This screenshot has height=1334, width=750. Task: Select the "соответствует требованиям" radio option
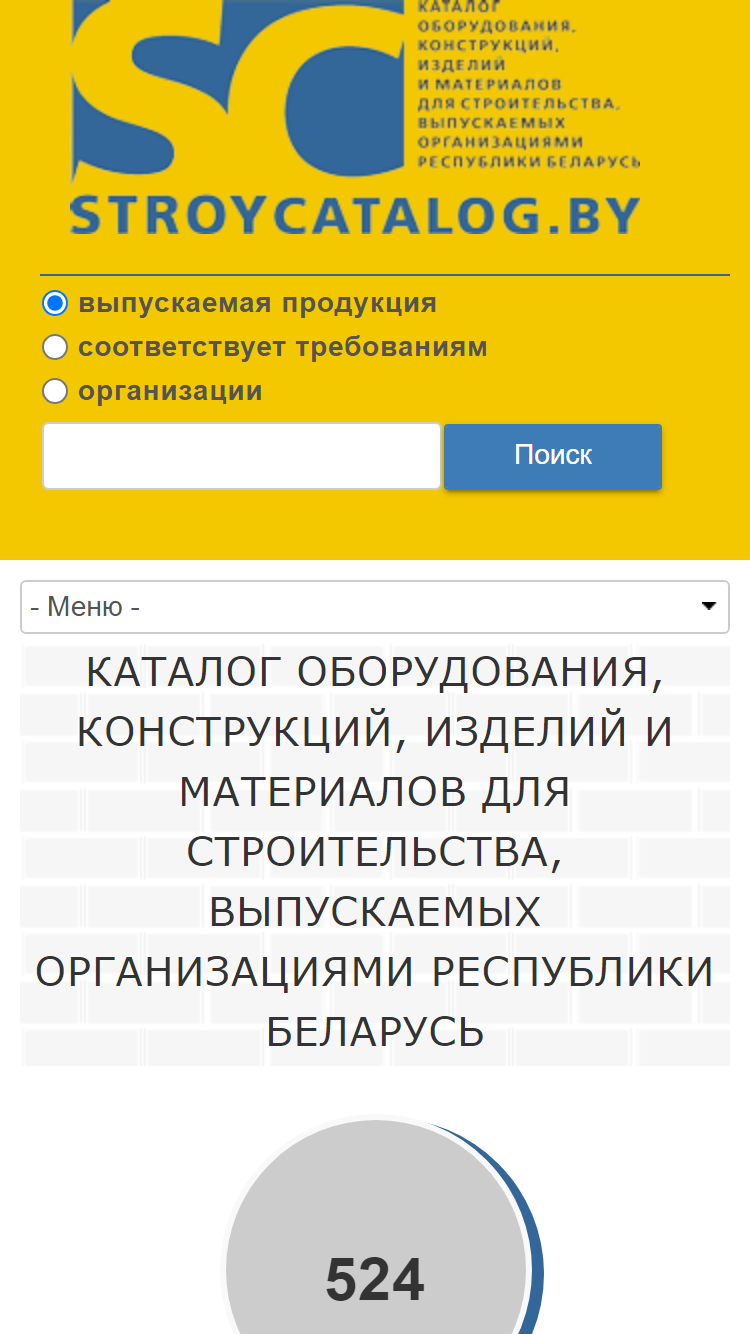(x=55, y=347)
